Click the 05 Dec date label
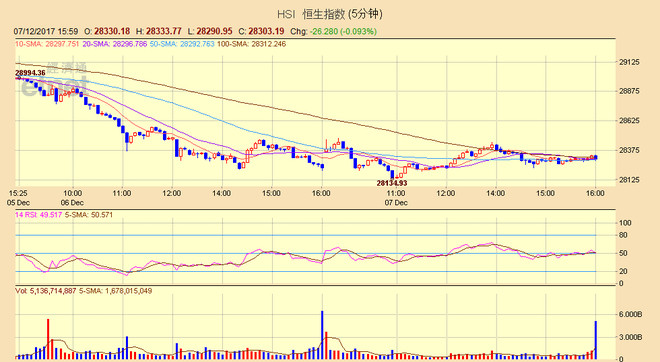This screenshot has height=362, width=660. [18, 202]
